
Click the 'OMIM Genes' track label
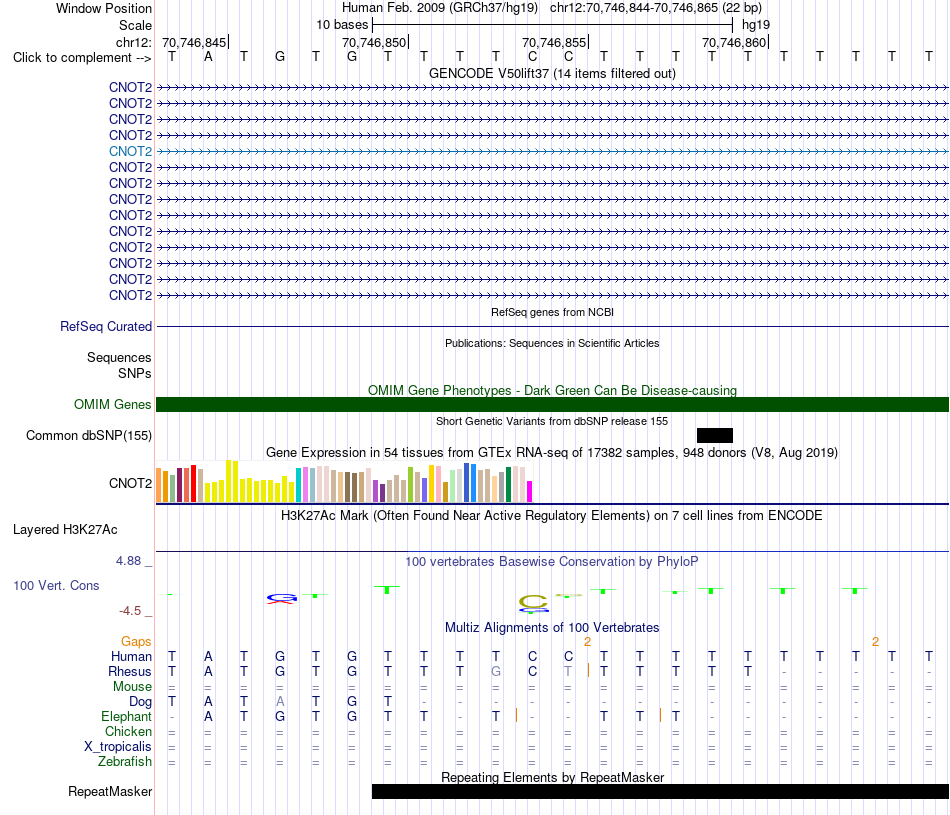pos(112,405)
